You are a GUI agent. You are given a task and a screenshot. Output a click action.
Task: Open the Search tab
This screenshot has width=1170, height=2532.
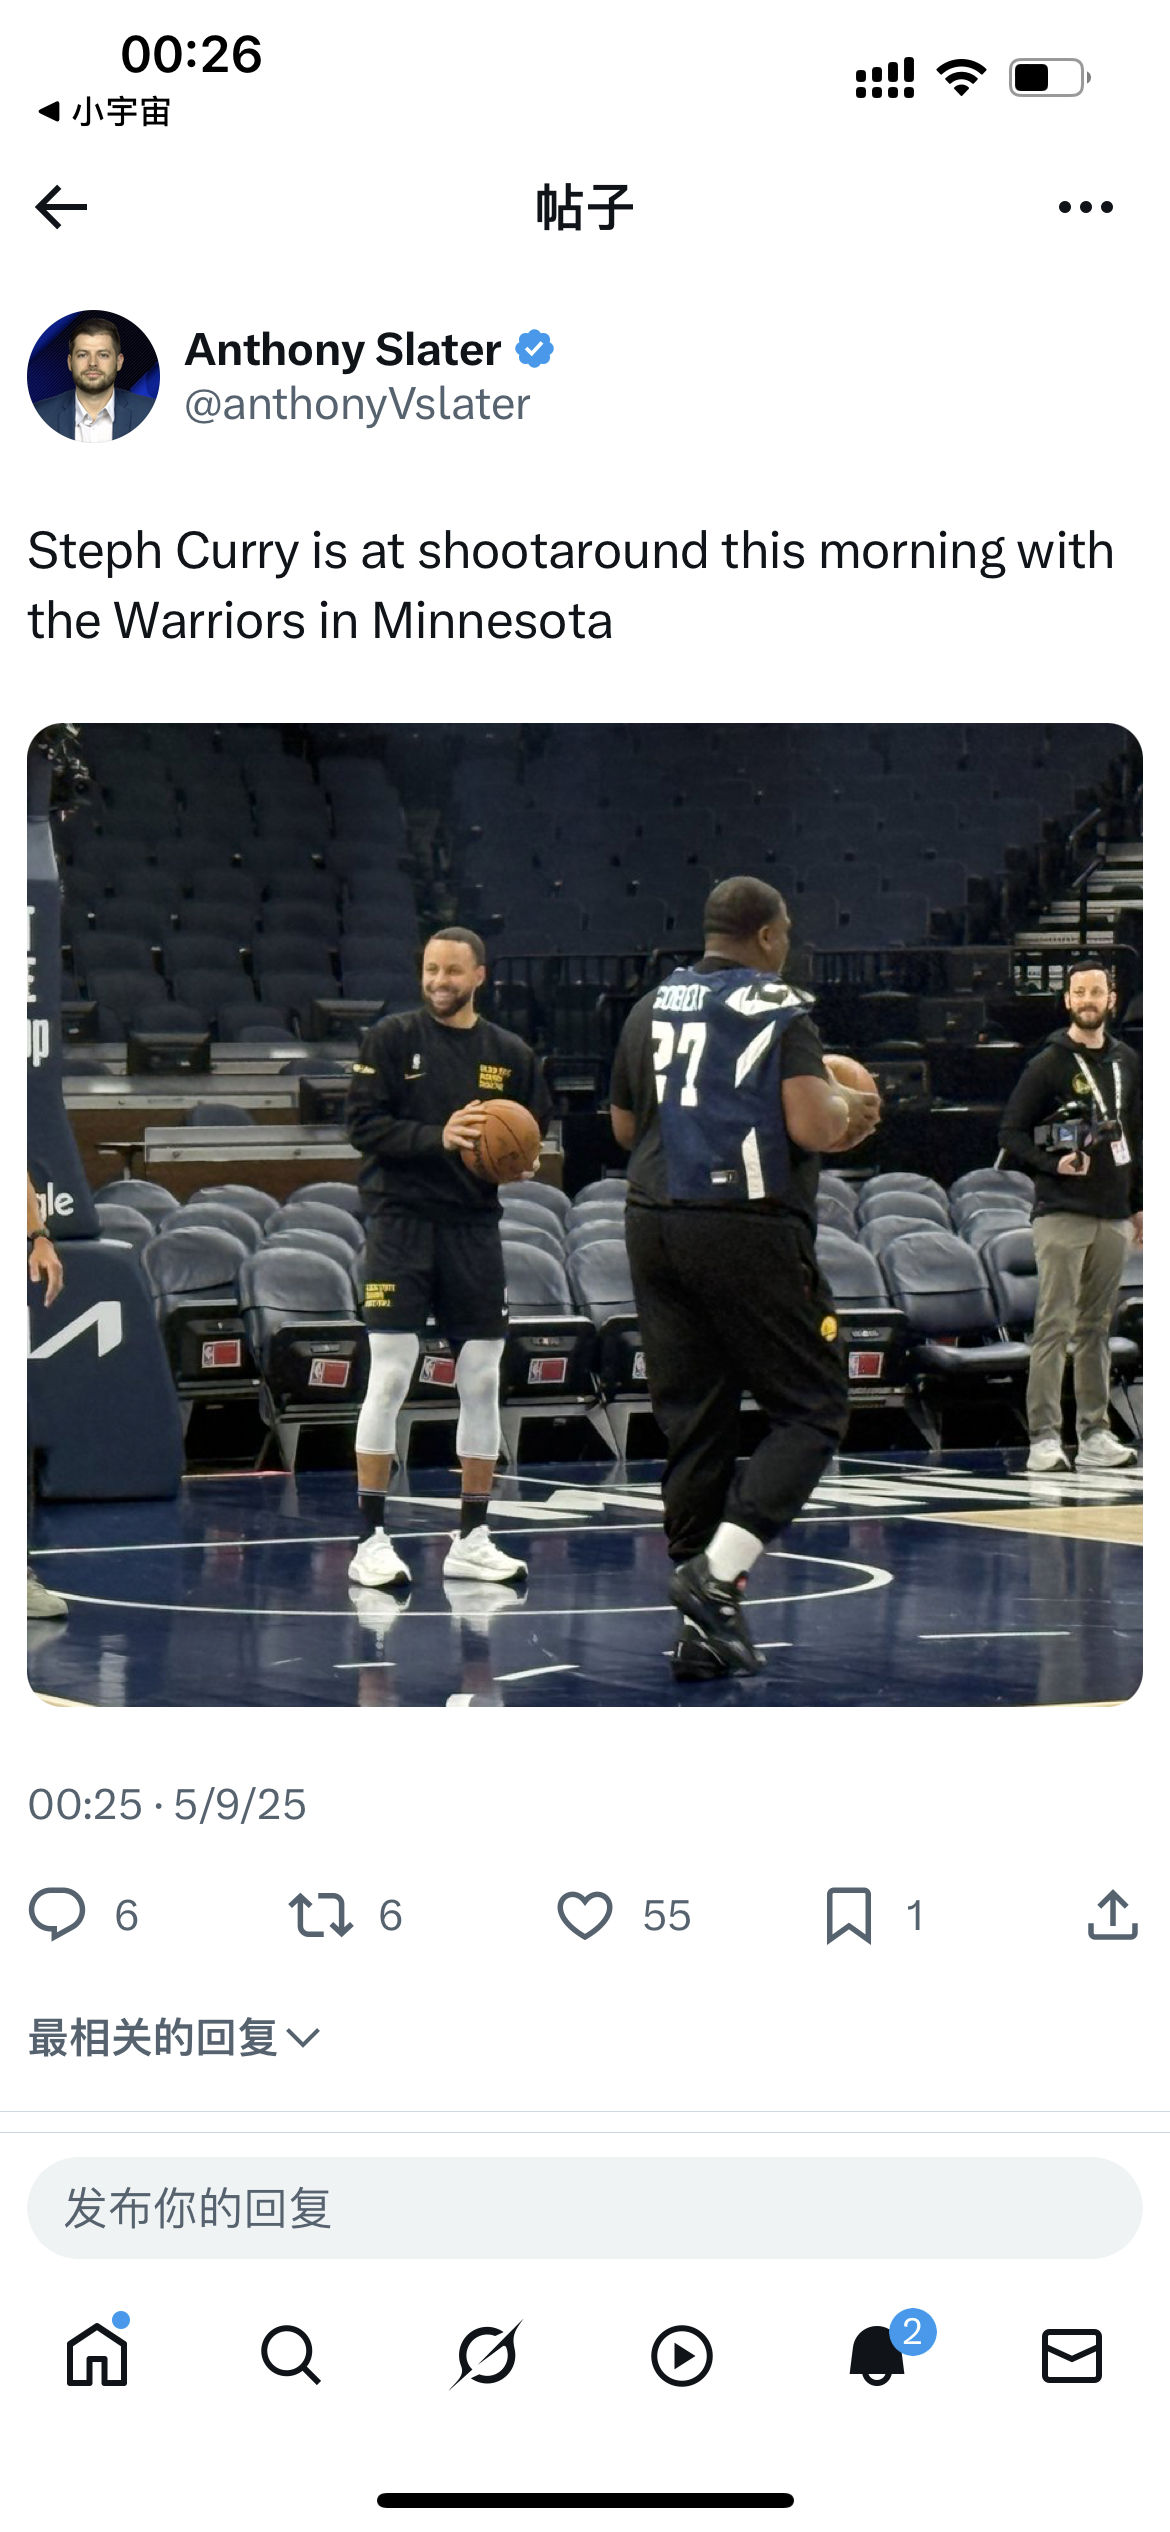[291, 2355]
